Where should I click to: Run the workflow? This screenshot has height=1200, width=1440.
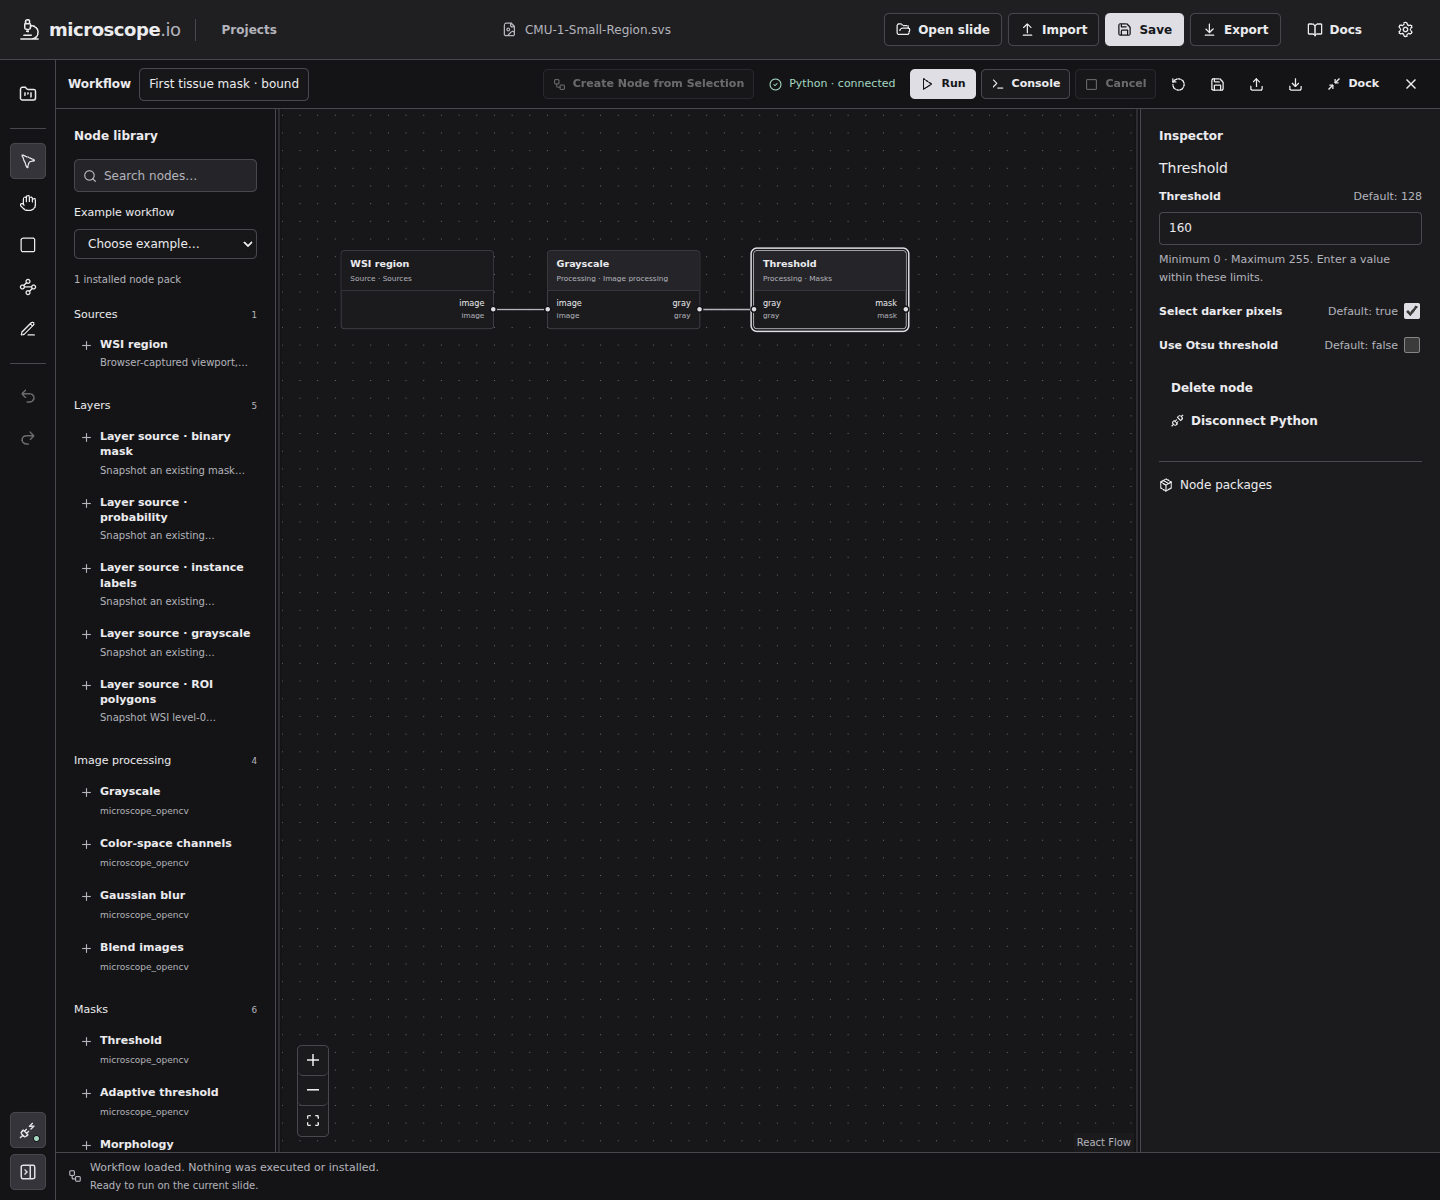(943, 84)
